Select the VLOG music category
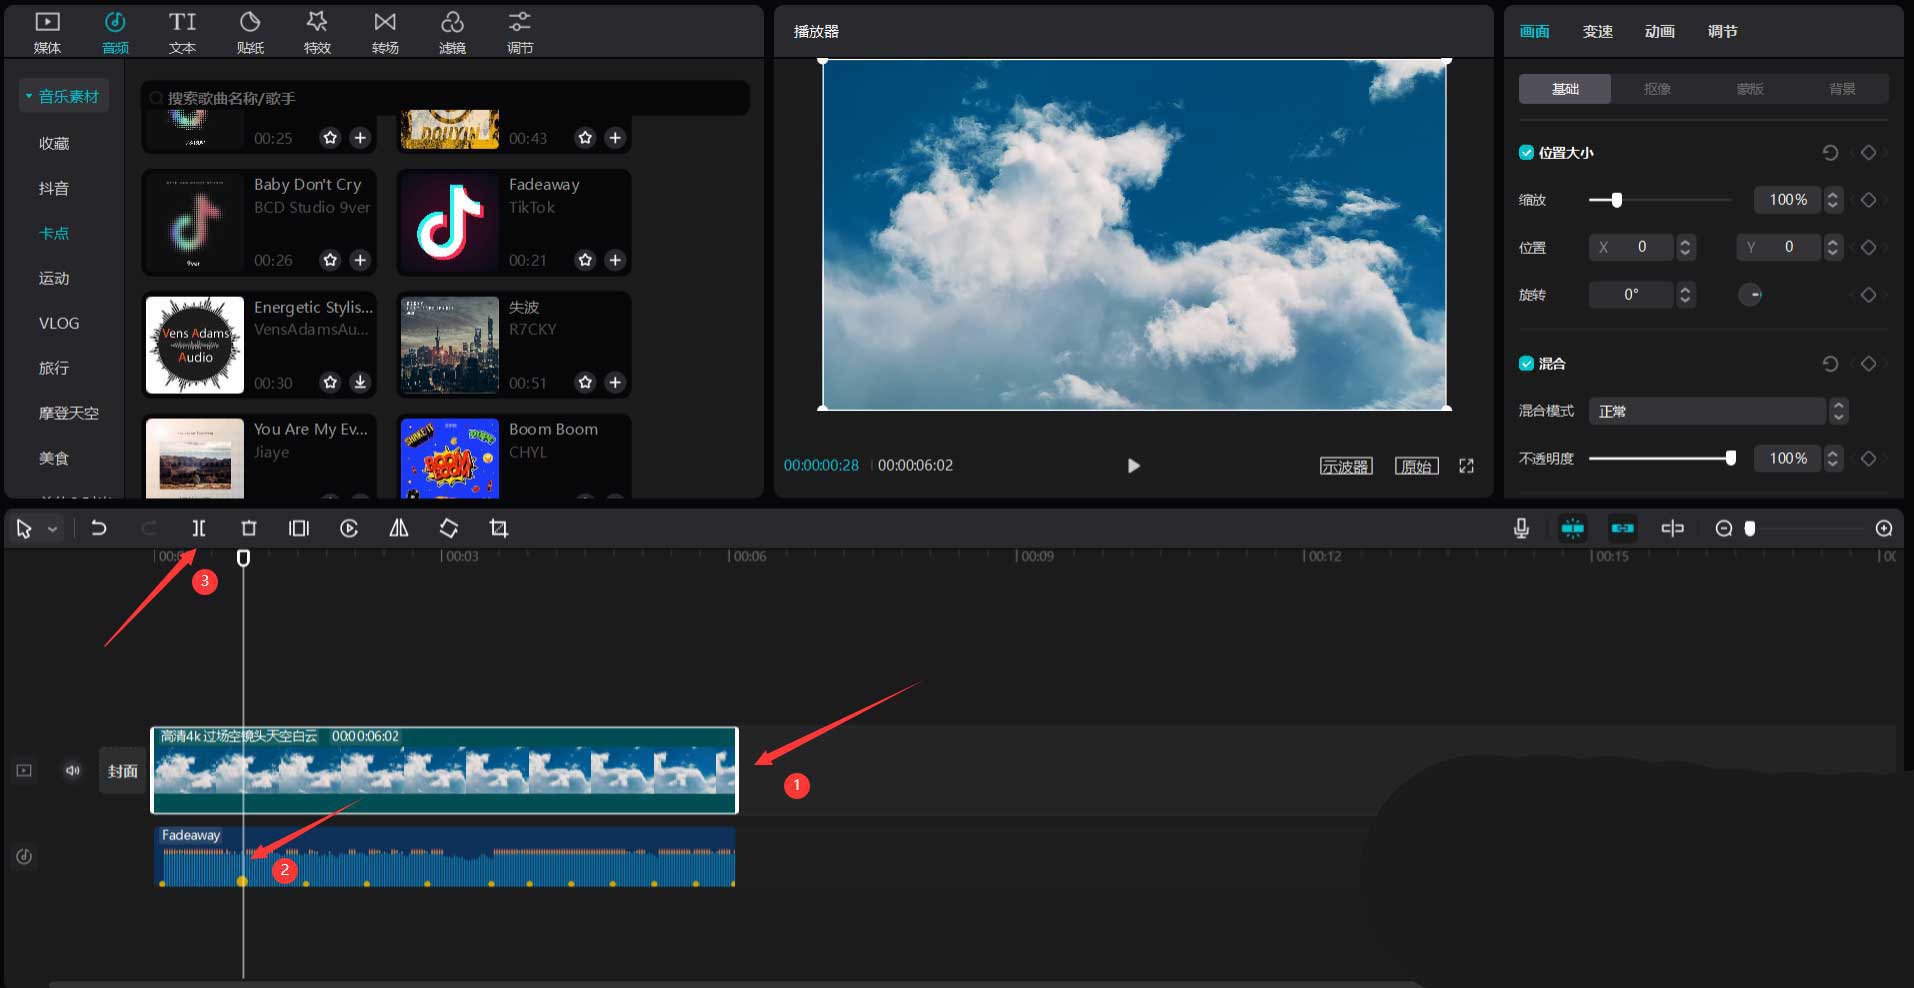 59,323
